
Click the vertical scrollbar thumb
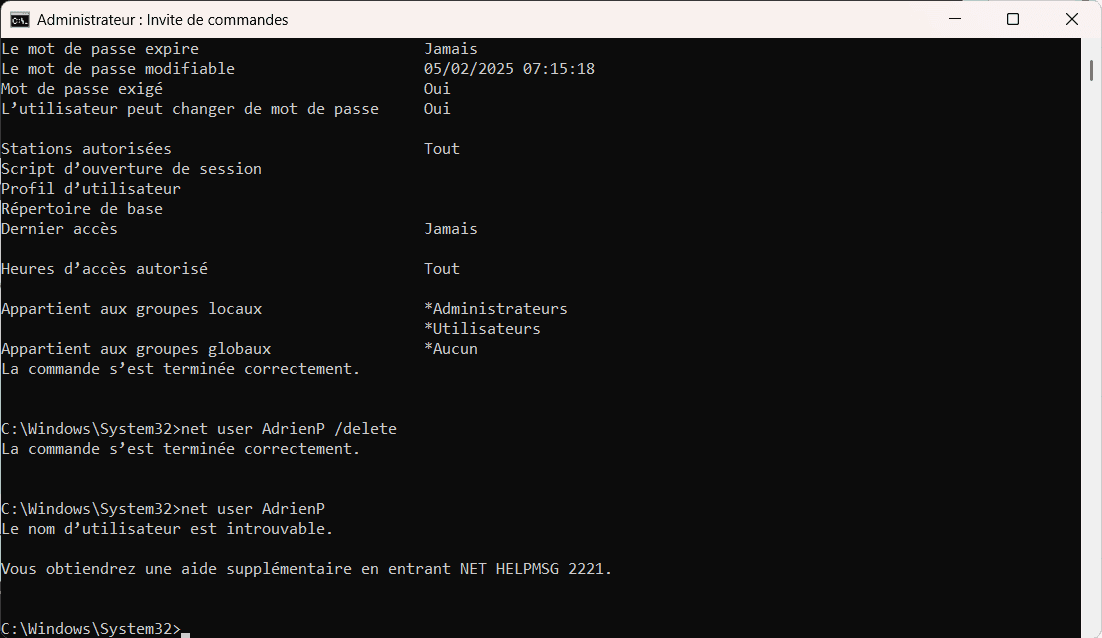1091,70
